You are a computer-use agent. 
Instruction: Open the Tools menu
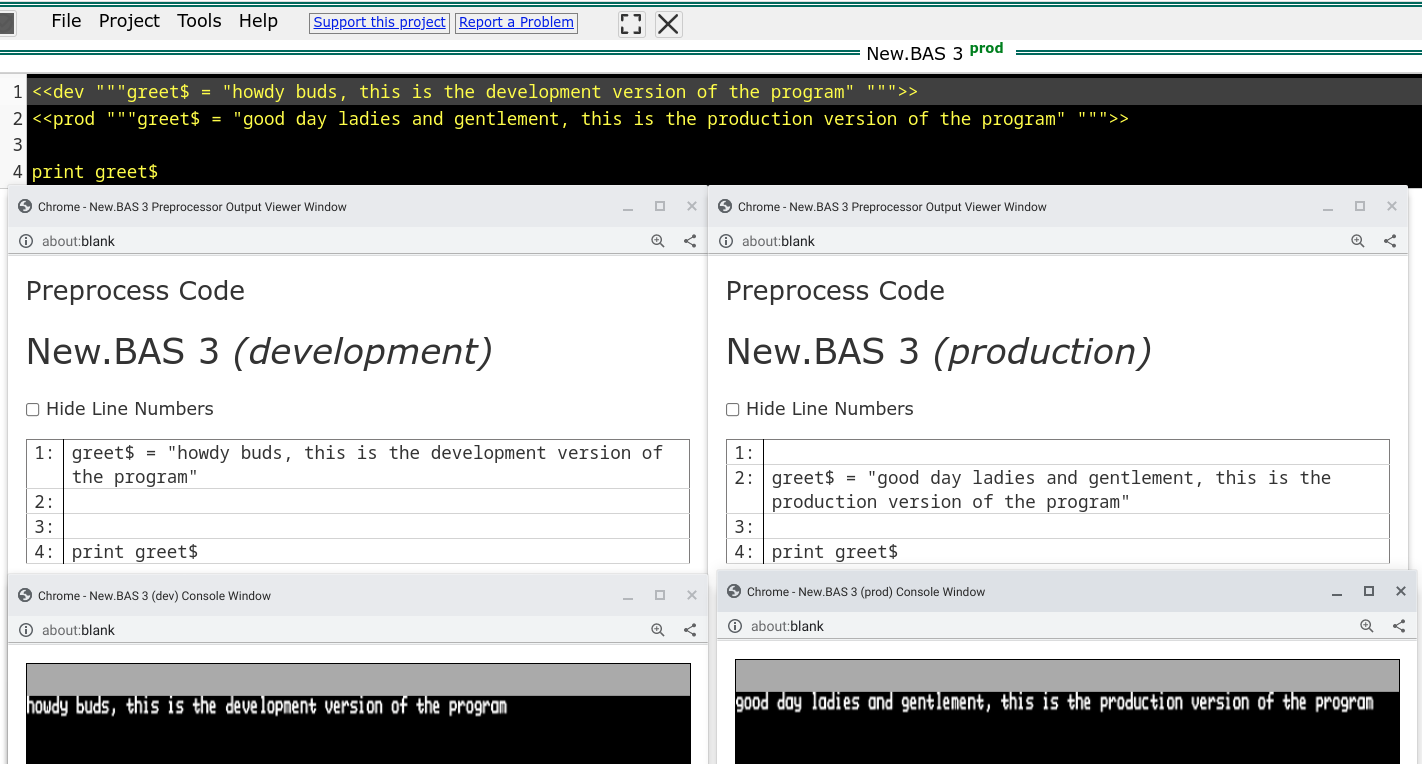point(199,21)
